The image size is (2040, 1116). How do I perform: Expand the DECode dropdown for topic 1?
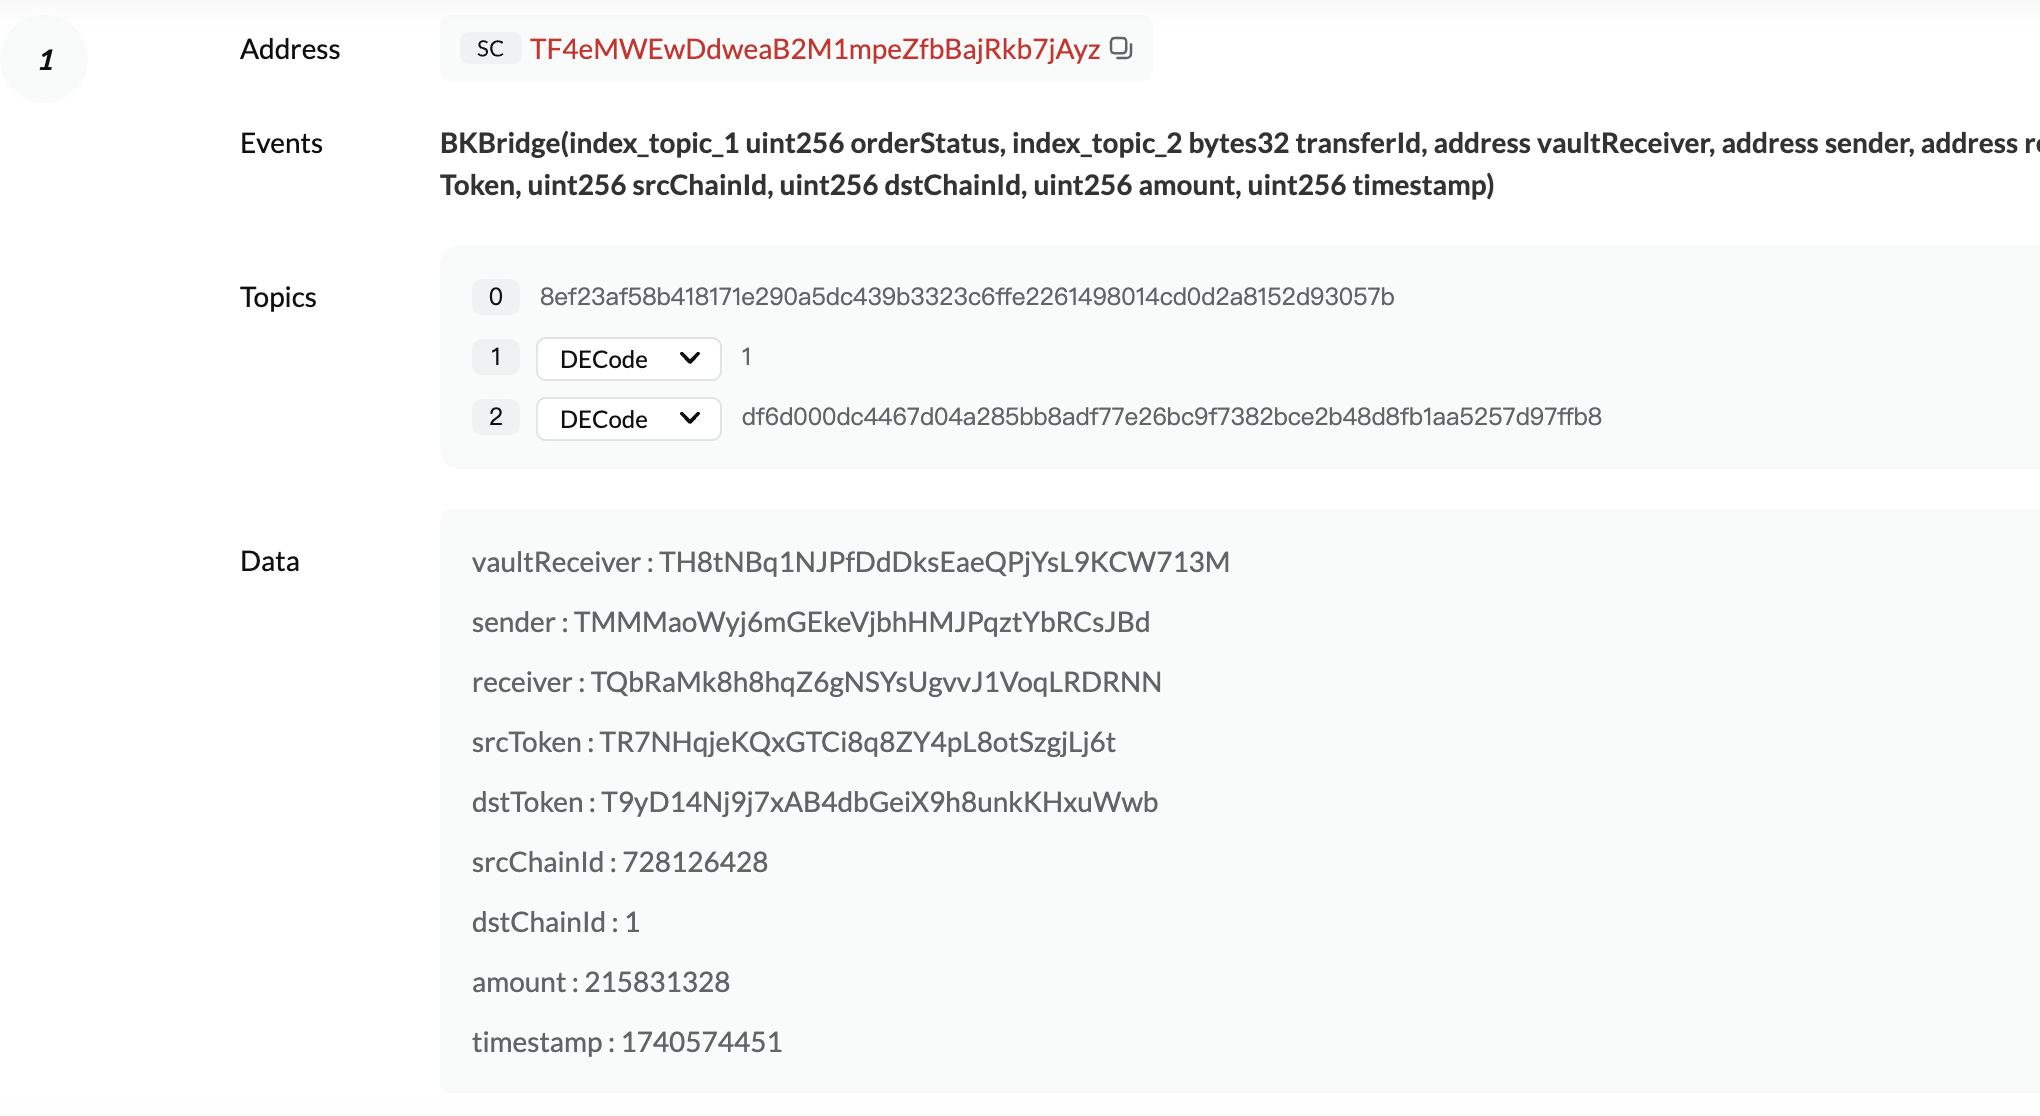tap(628, 359)
